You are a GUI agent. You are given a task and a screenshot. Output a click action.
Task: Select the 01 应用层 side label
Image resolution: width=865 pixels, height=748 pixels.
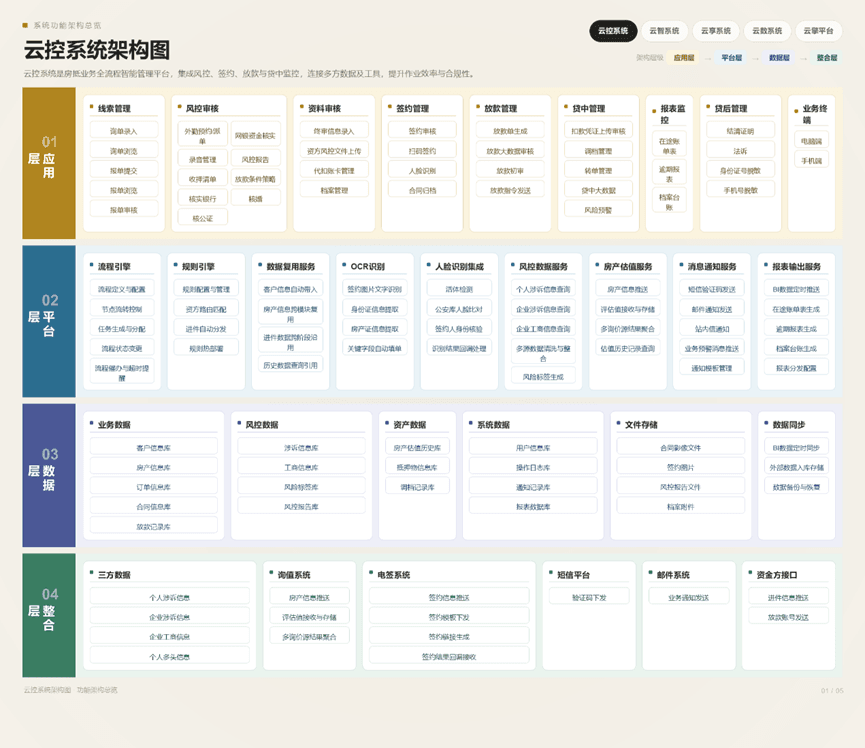49,163
